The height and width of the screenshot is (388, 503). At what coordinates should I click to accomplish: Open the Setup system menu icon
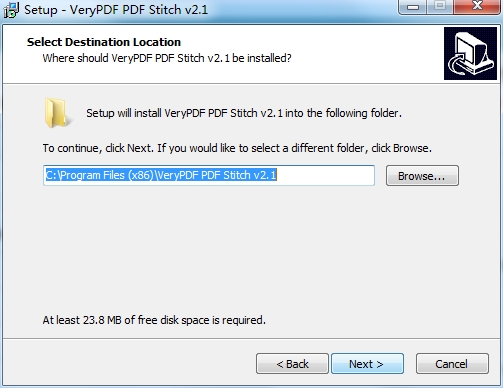tap(11, 10)
